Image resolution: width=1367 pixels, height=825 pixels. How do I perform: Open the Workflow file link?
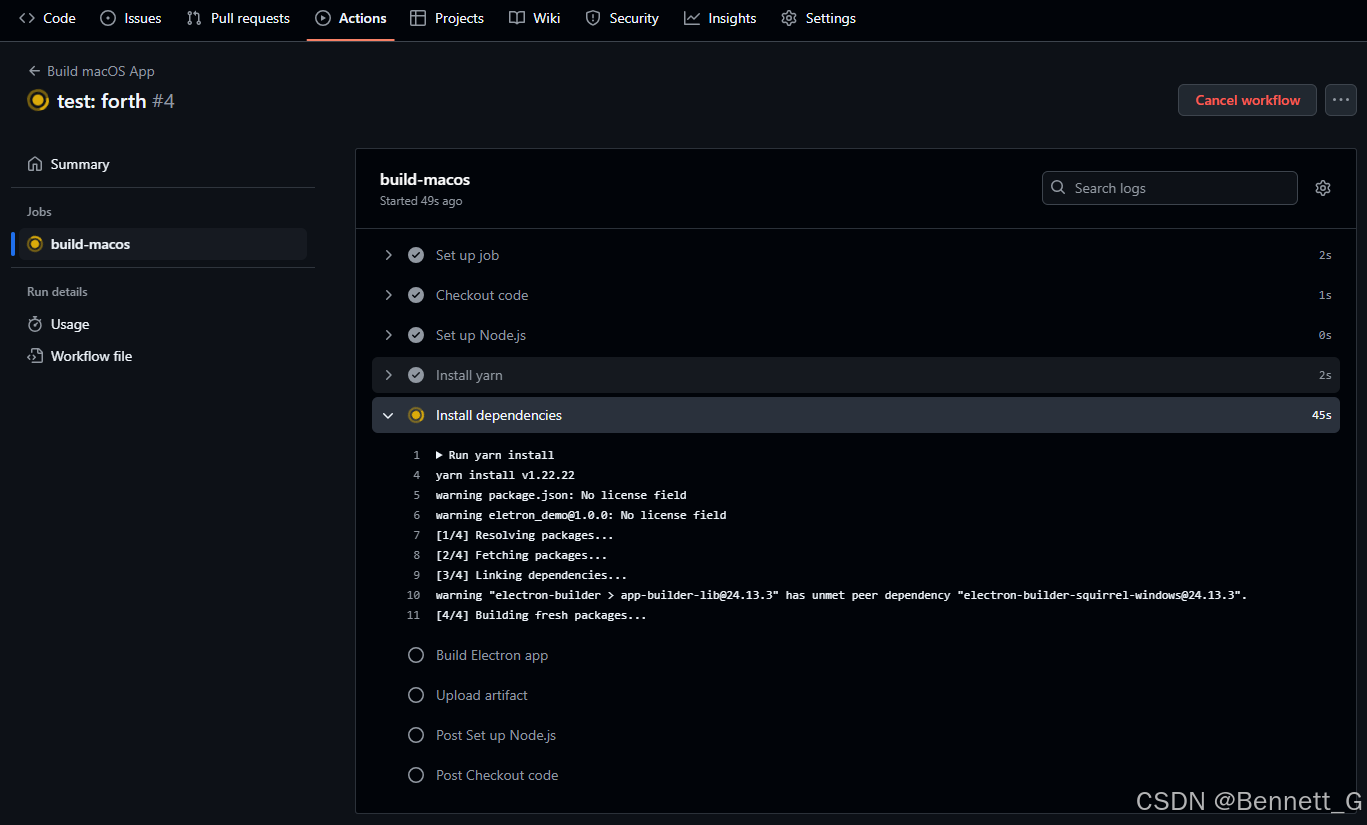pos(163,356)
